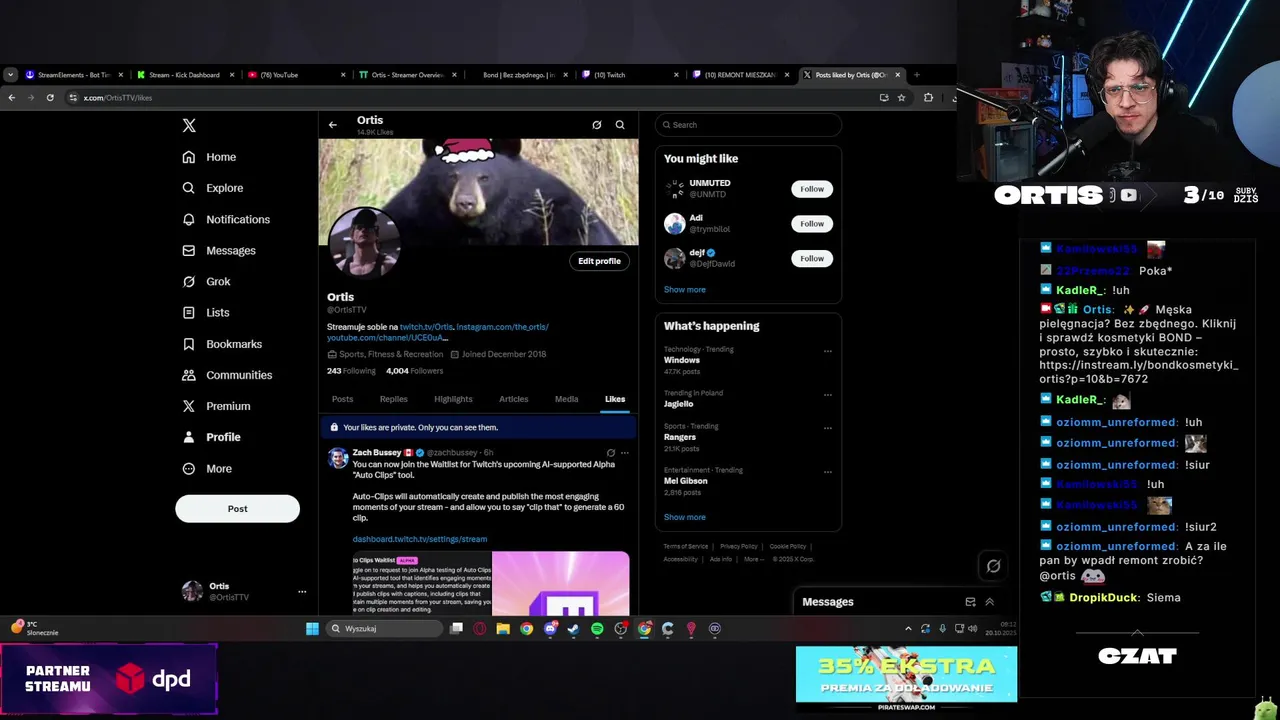The width and height of the screenshot is (1280, 720).
Task: Switch to the Posts tab
Action: [x=342, y=399]
